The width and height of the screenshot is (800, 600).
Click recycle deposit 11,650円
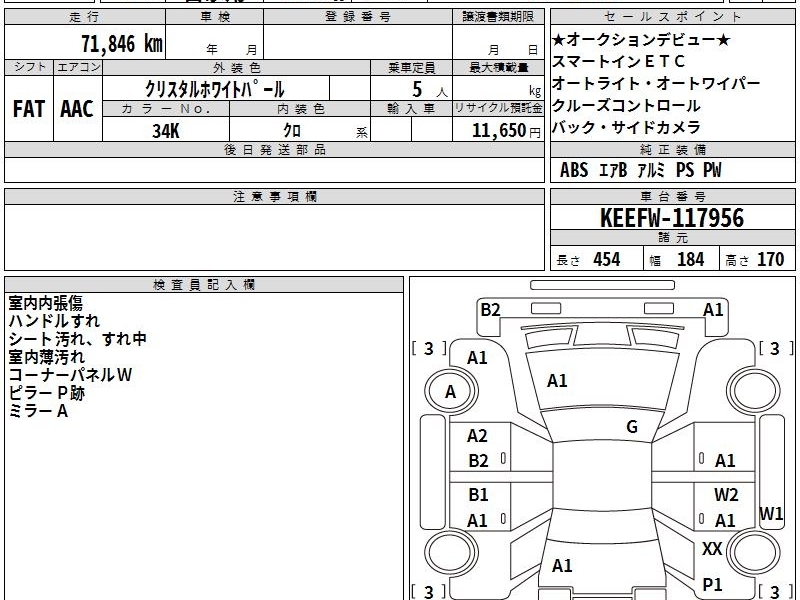coord(506,131)
